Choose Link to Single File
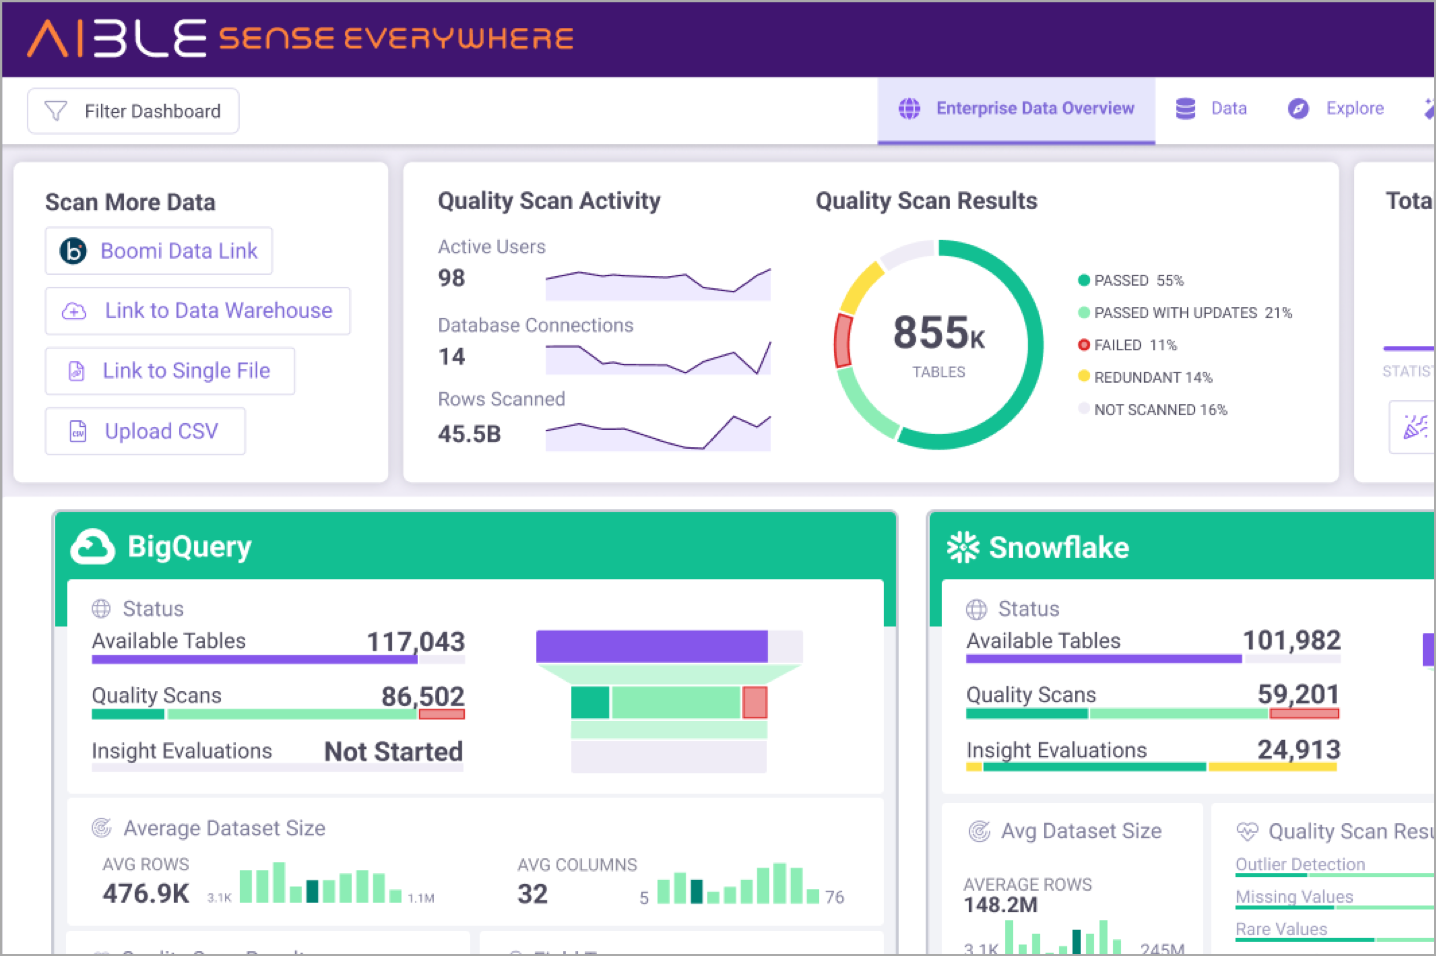Screen dimensions: 1436x956 170,371
